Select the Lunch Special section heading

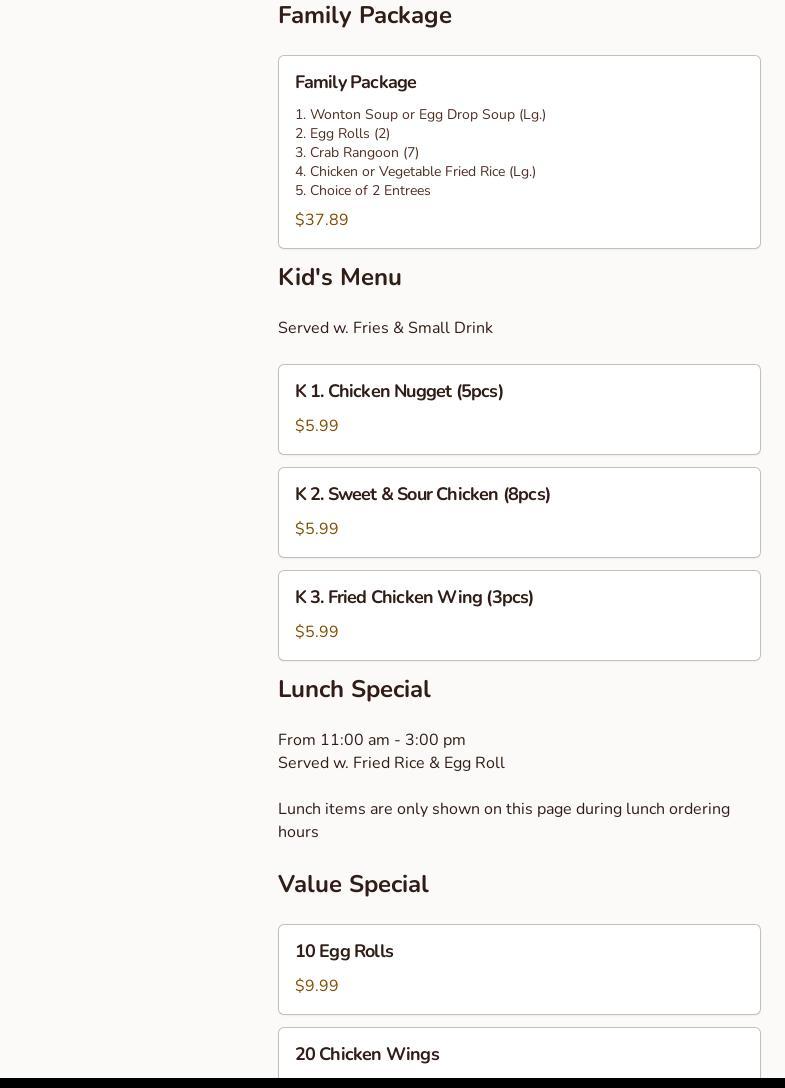(x=354, y=690)
